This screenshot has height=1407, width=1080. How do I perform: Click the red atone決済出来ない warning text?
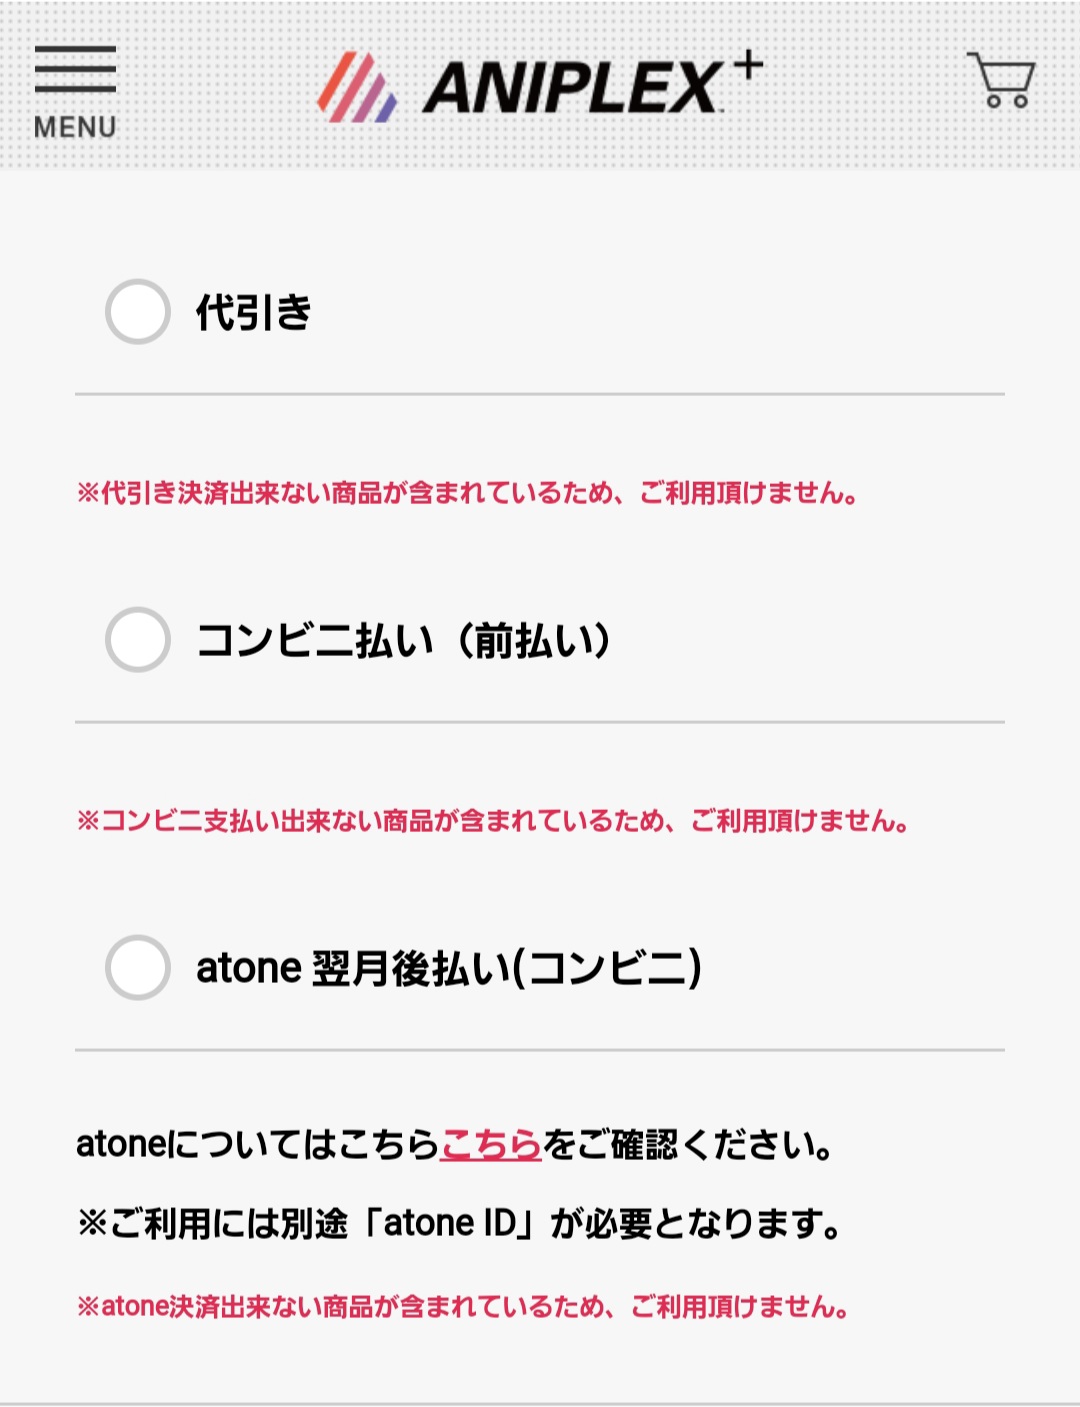pos(463,1306)
